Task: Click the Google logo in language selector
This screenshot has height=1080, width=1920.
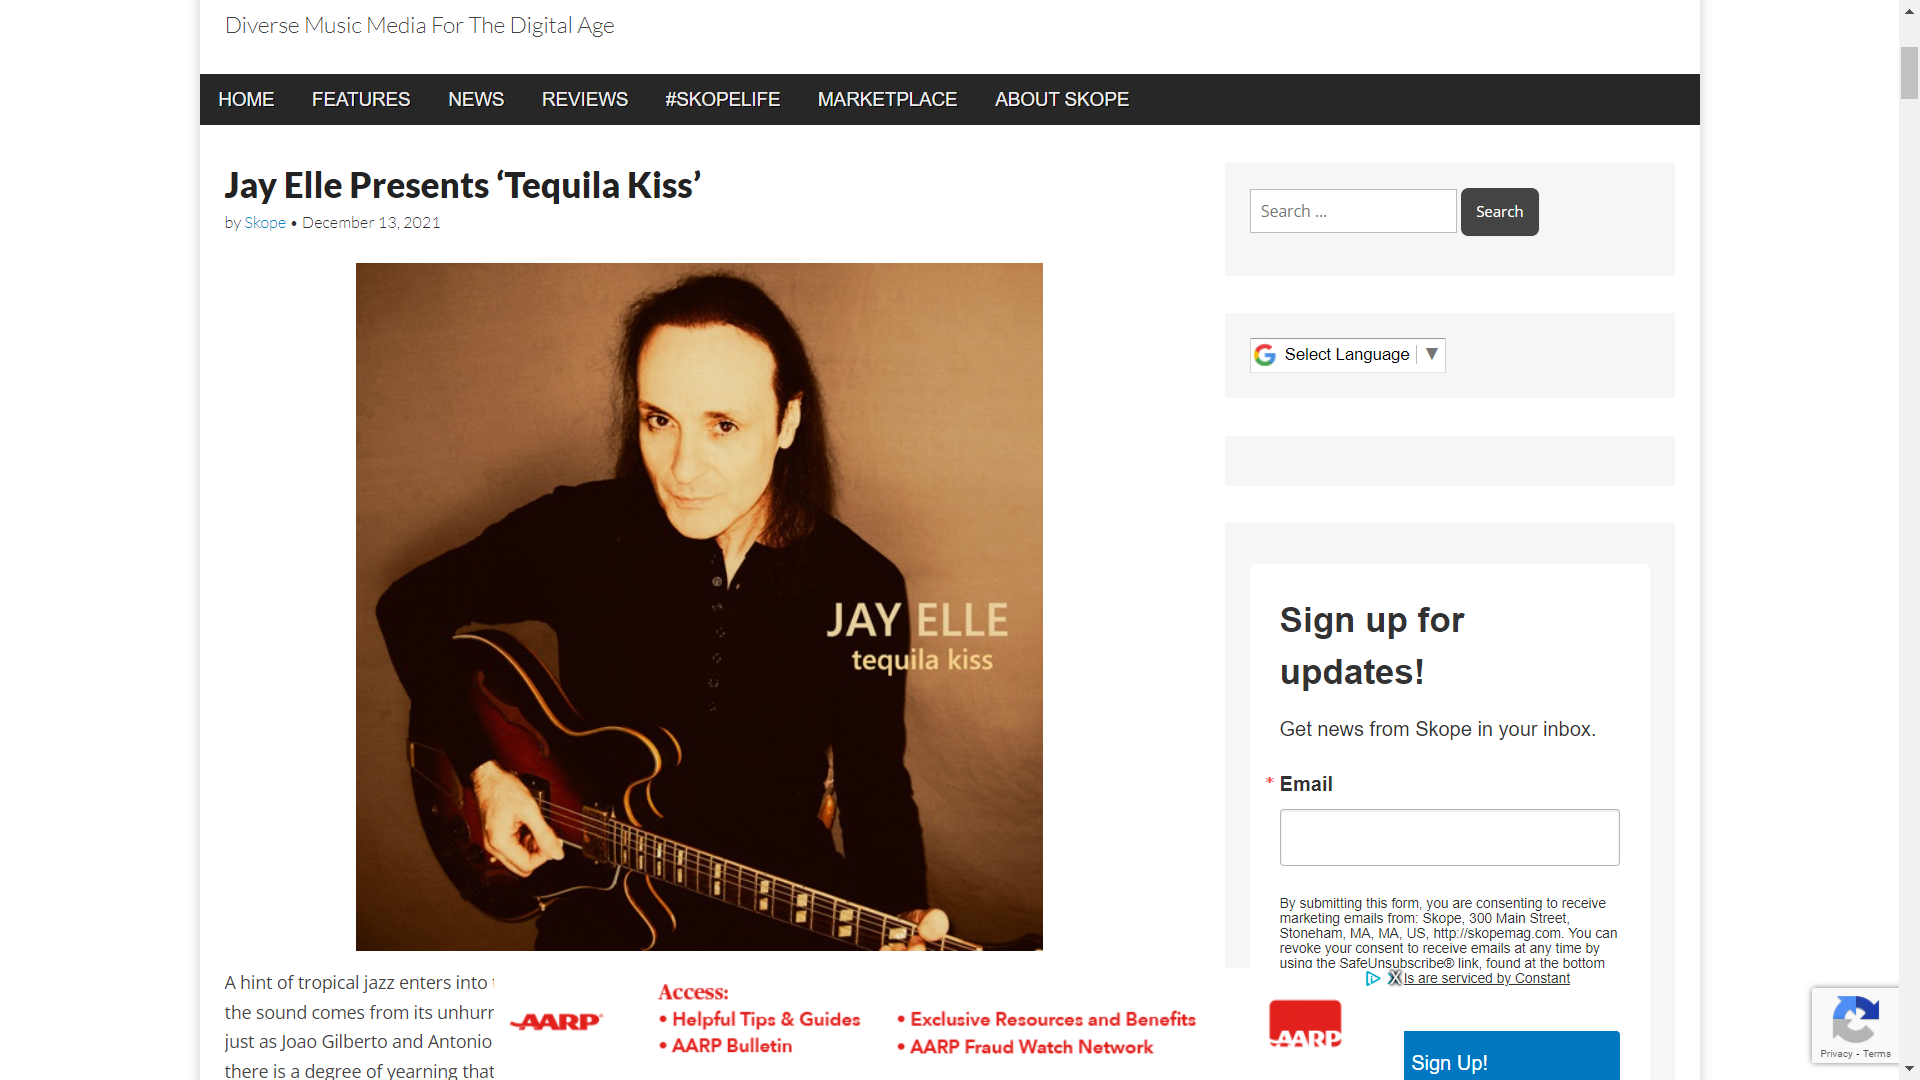Action: coord(1265,355)
